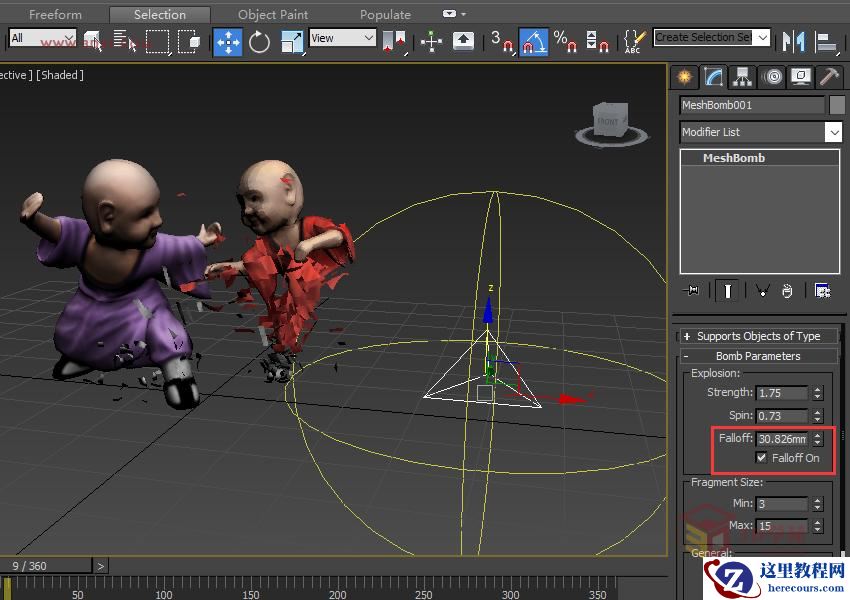850x600 pixels.
Task: Open the Utilities hammer panel
Action: tap(829, 77)
